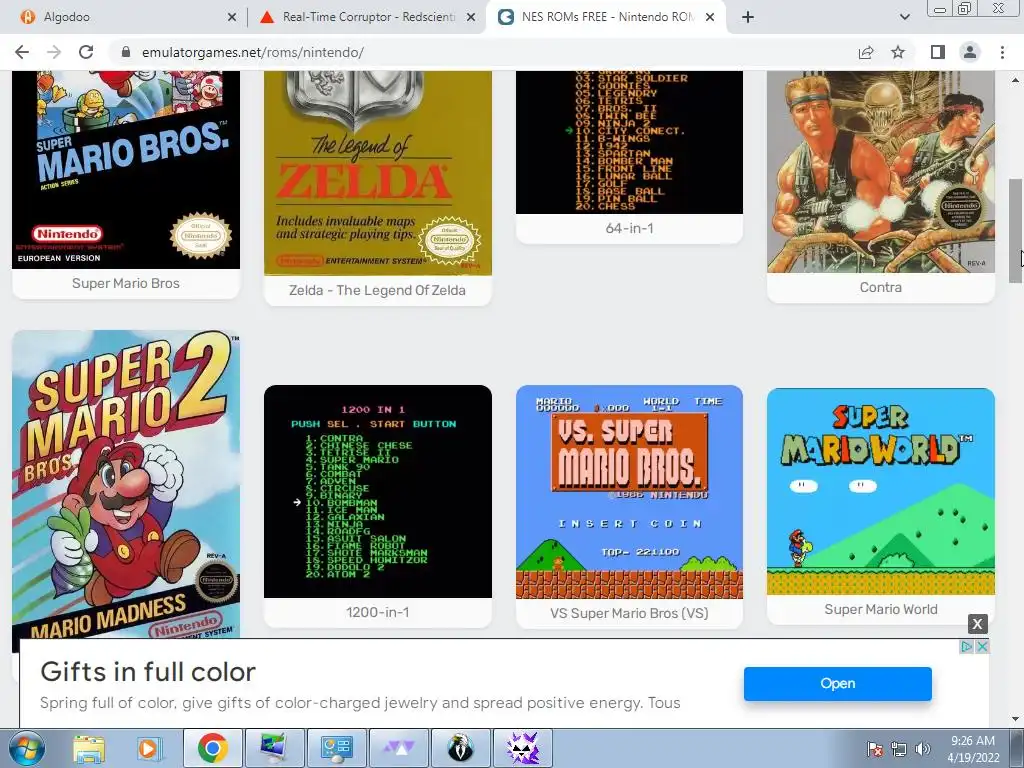Image resolution: width=1024 pixels, height=768 pixels.
Task: Open the eagle icon taskbar app
Action: [461, 748]
